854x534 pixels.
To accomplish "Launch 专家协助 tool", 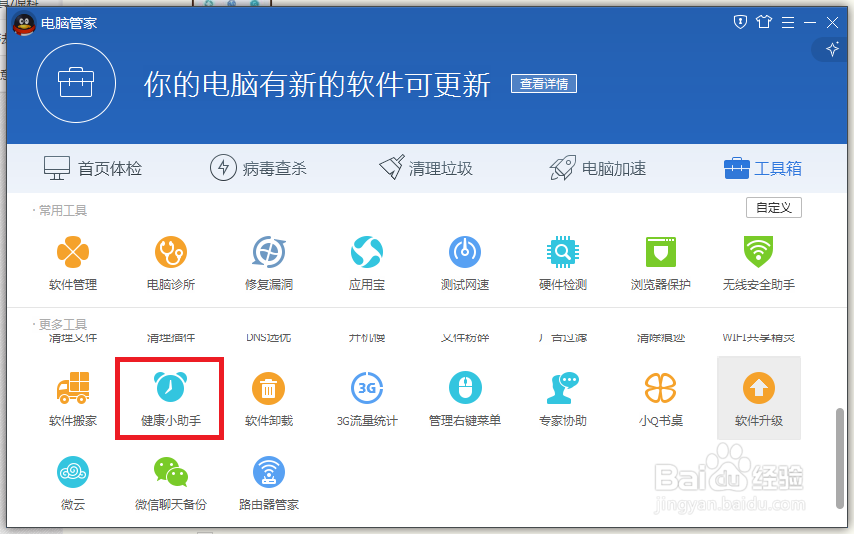I will click(x=563, y=399).
